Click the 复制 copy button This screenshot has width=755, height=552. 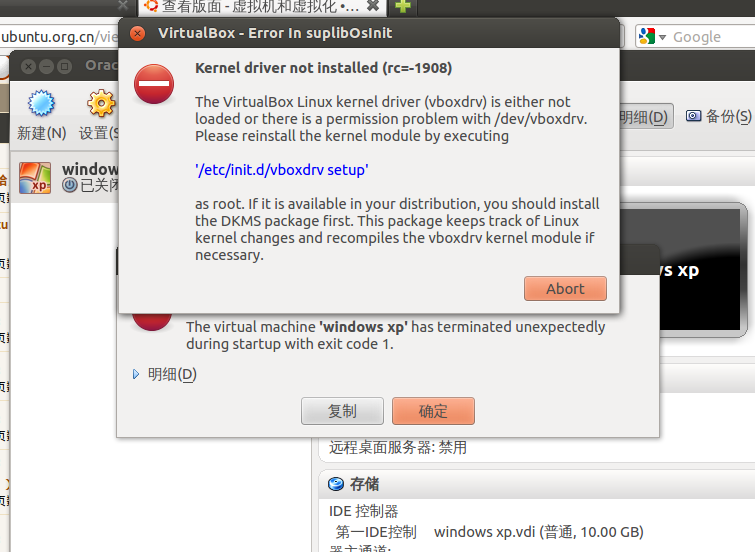pyautogui.click(x=342, y=411)
